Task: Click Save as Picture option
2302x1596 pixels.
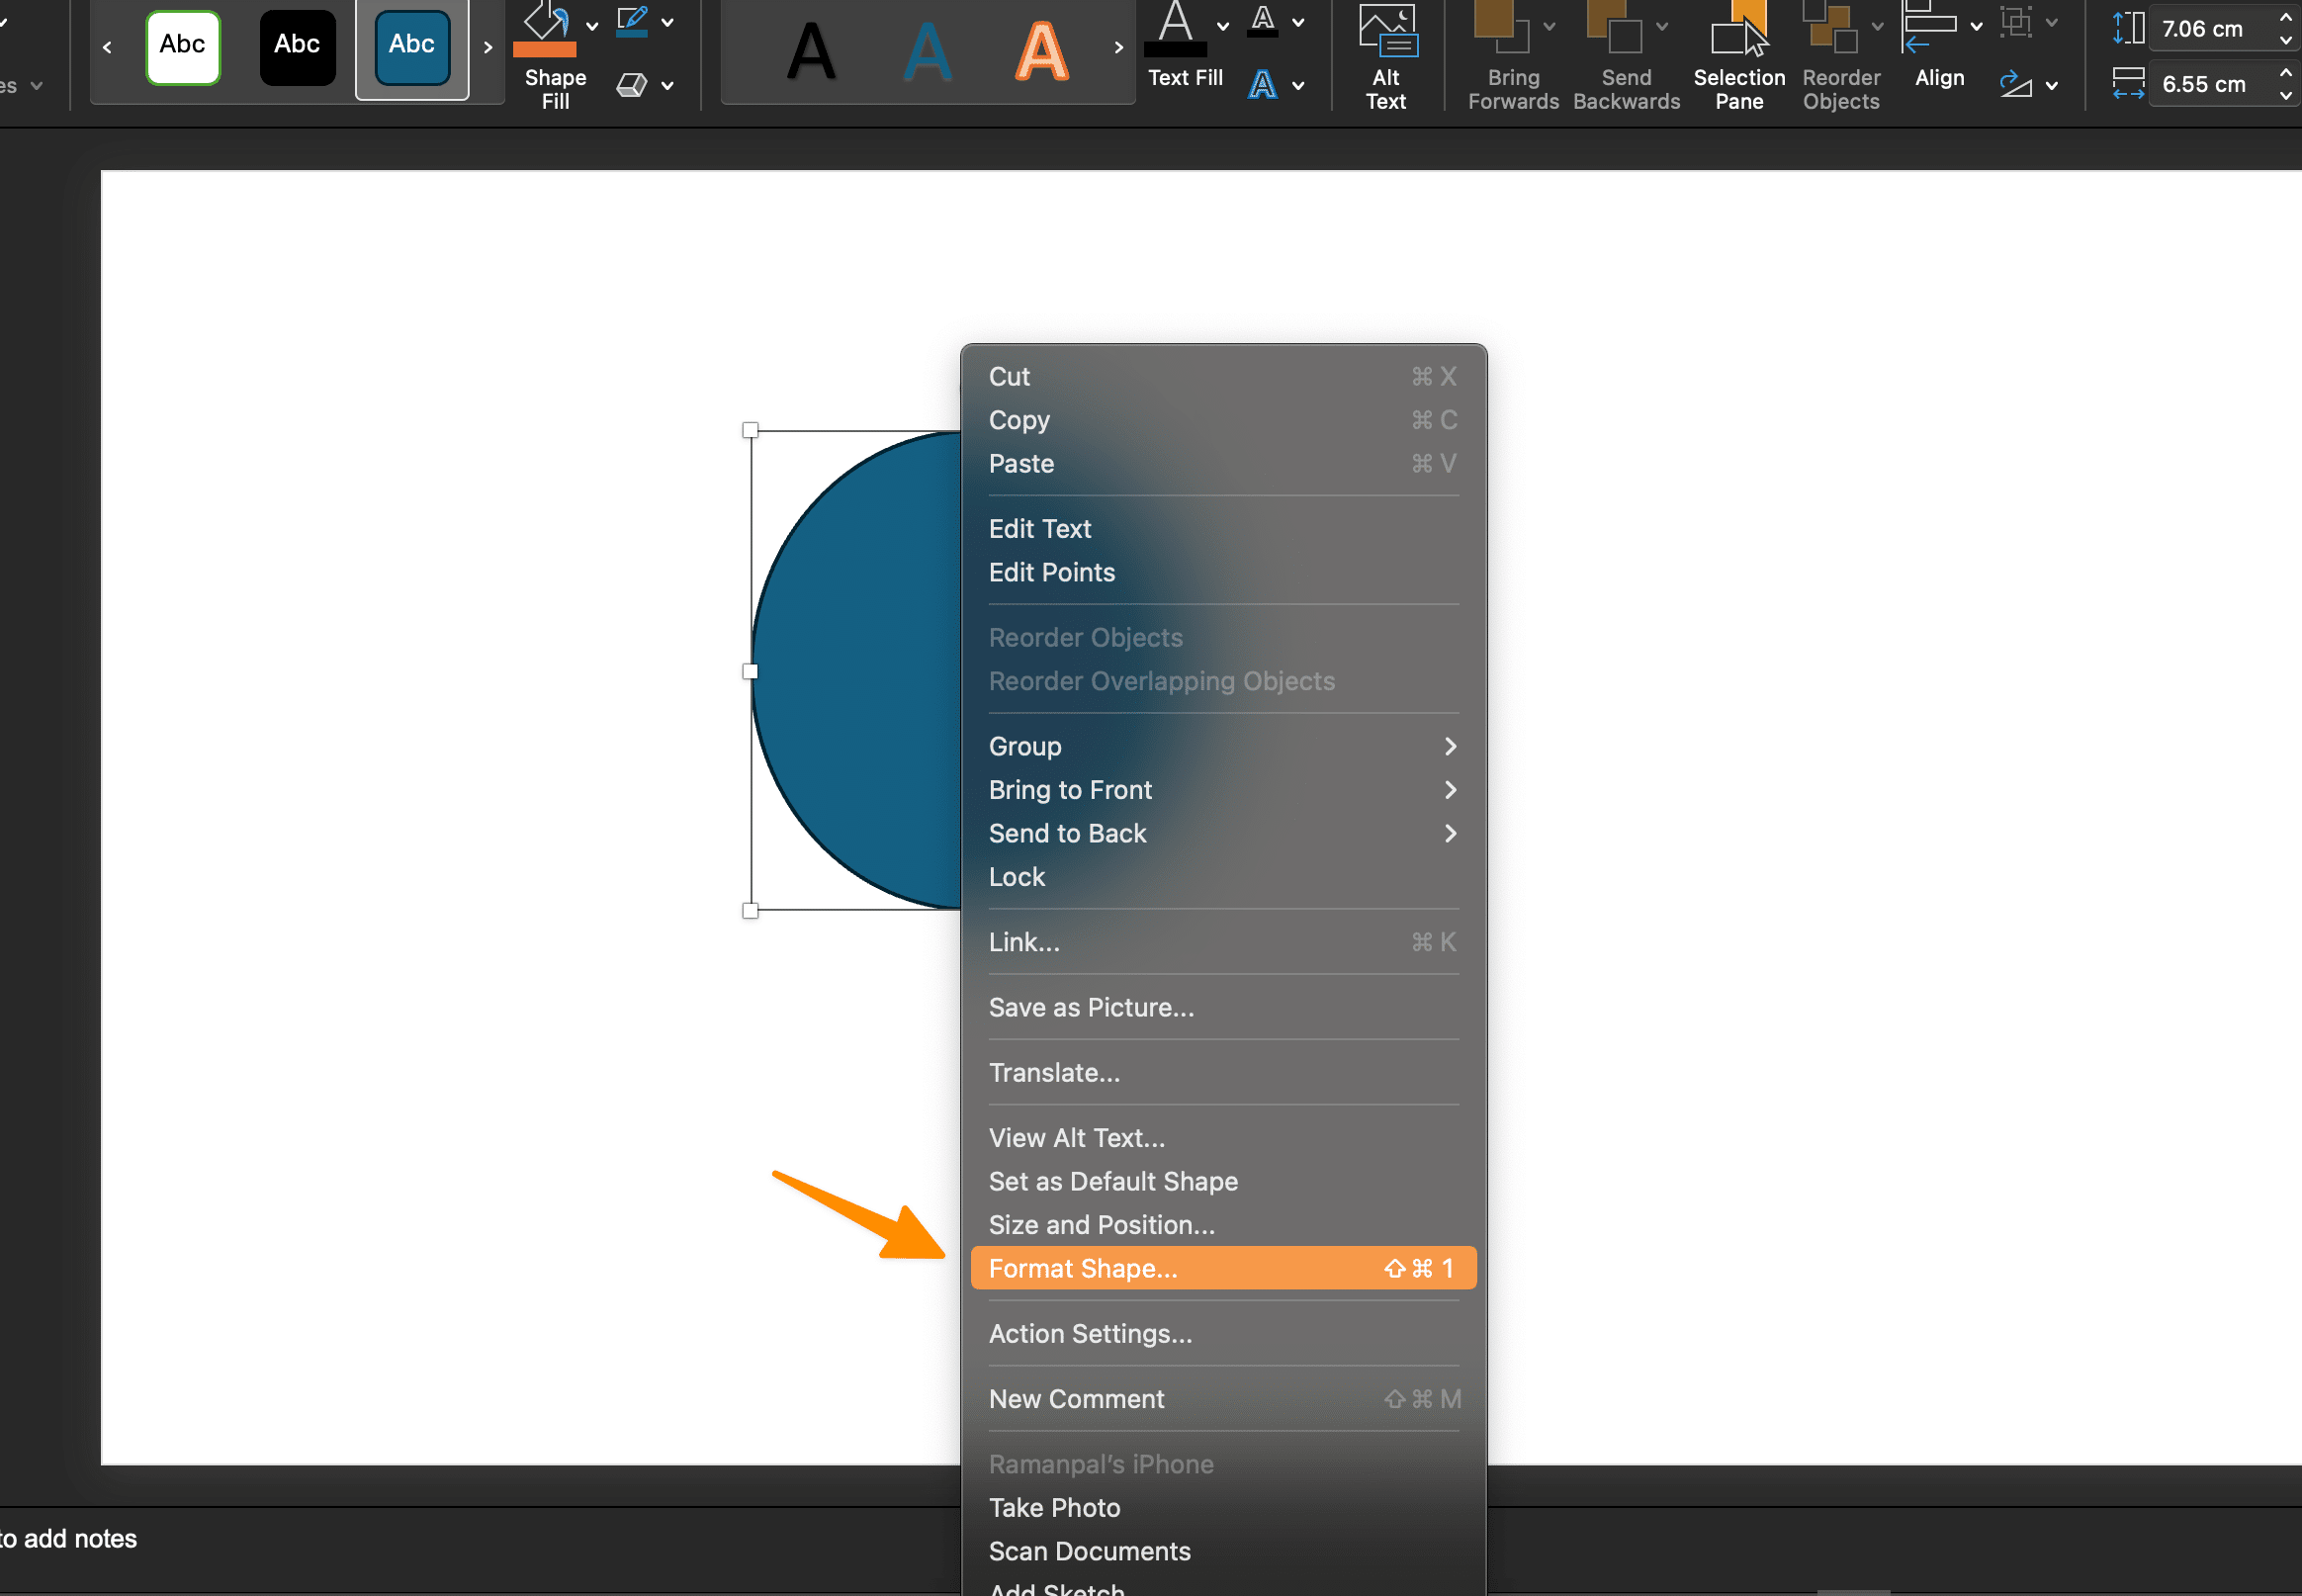Action: pyautogui.click(x=1088, y=1007)
